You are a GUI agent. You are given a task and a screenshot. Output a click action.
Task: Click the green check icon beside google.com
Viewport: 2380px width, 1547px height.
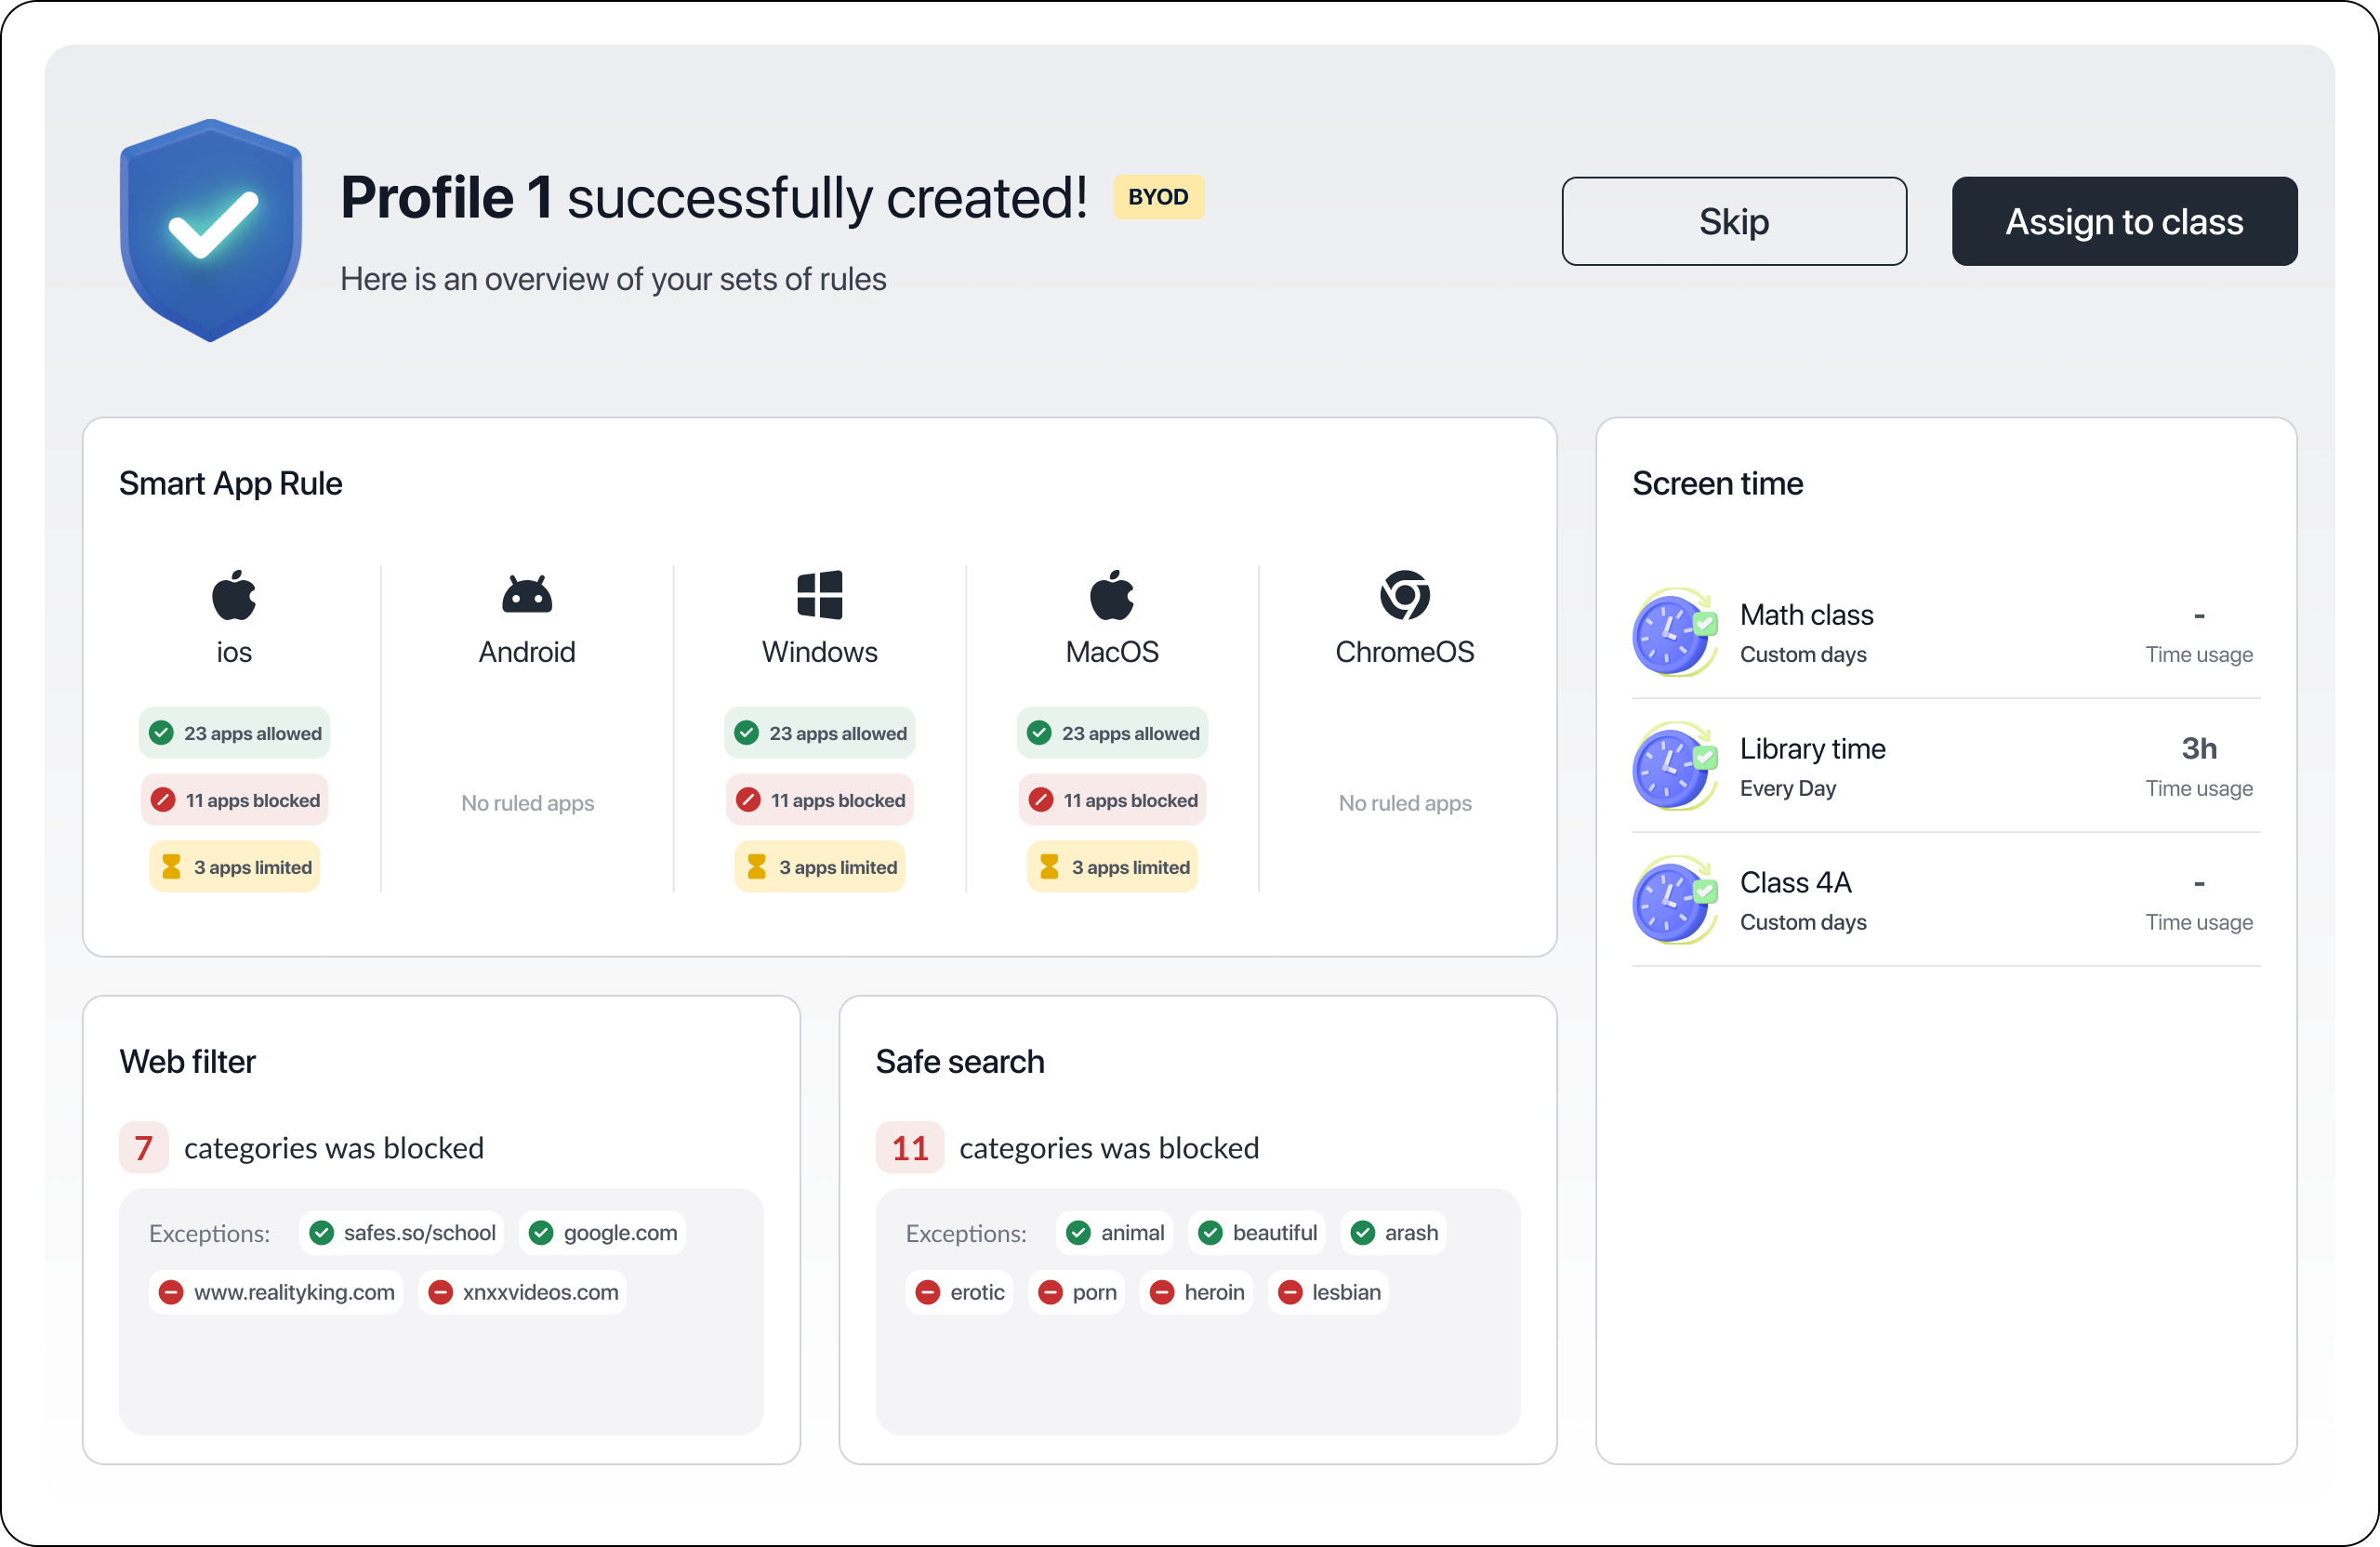[x=541, y=1233]
